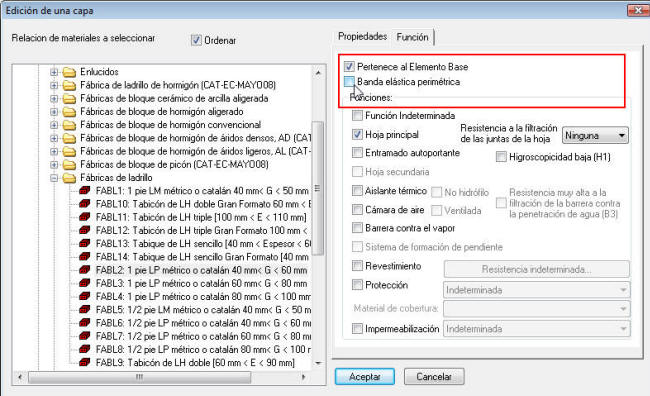
Task: Select FABL9: Tabicón de LH doble
Action: [195, 362]
